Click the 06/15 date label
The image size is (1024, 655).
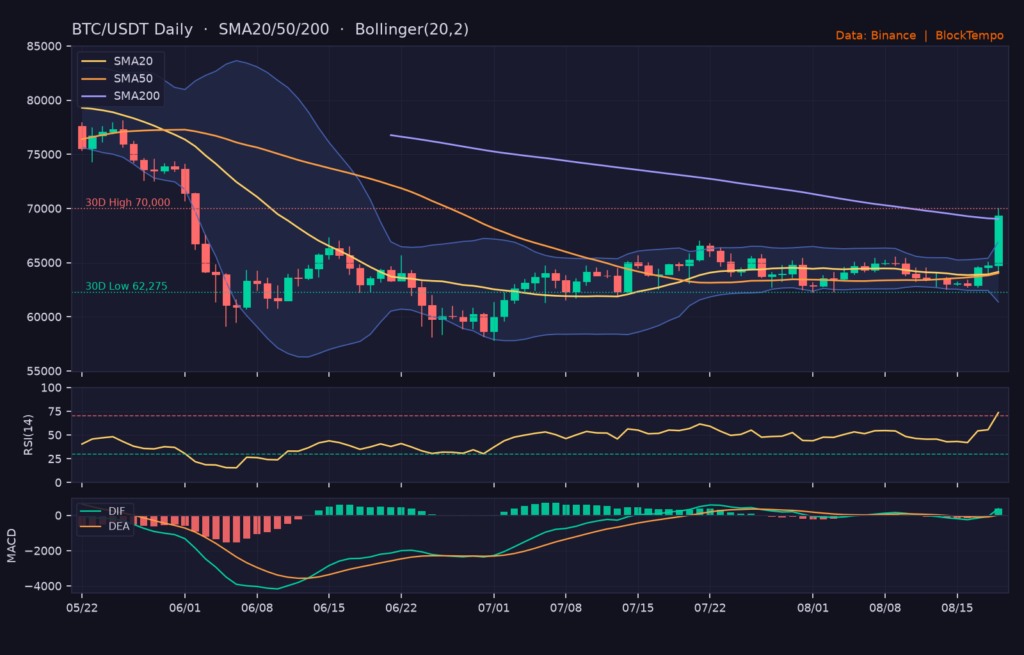[328, 608]
